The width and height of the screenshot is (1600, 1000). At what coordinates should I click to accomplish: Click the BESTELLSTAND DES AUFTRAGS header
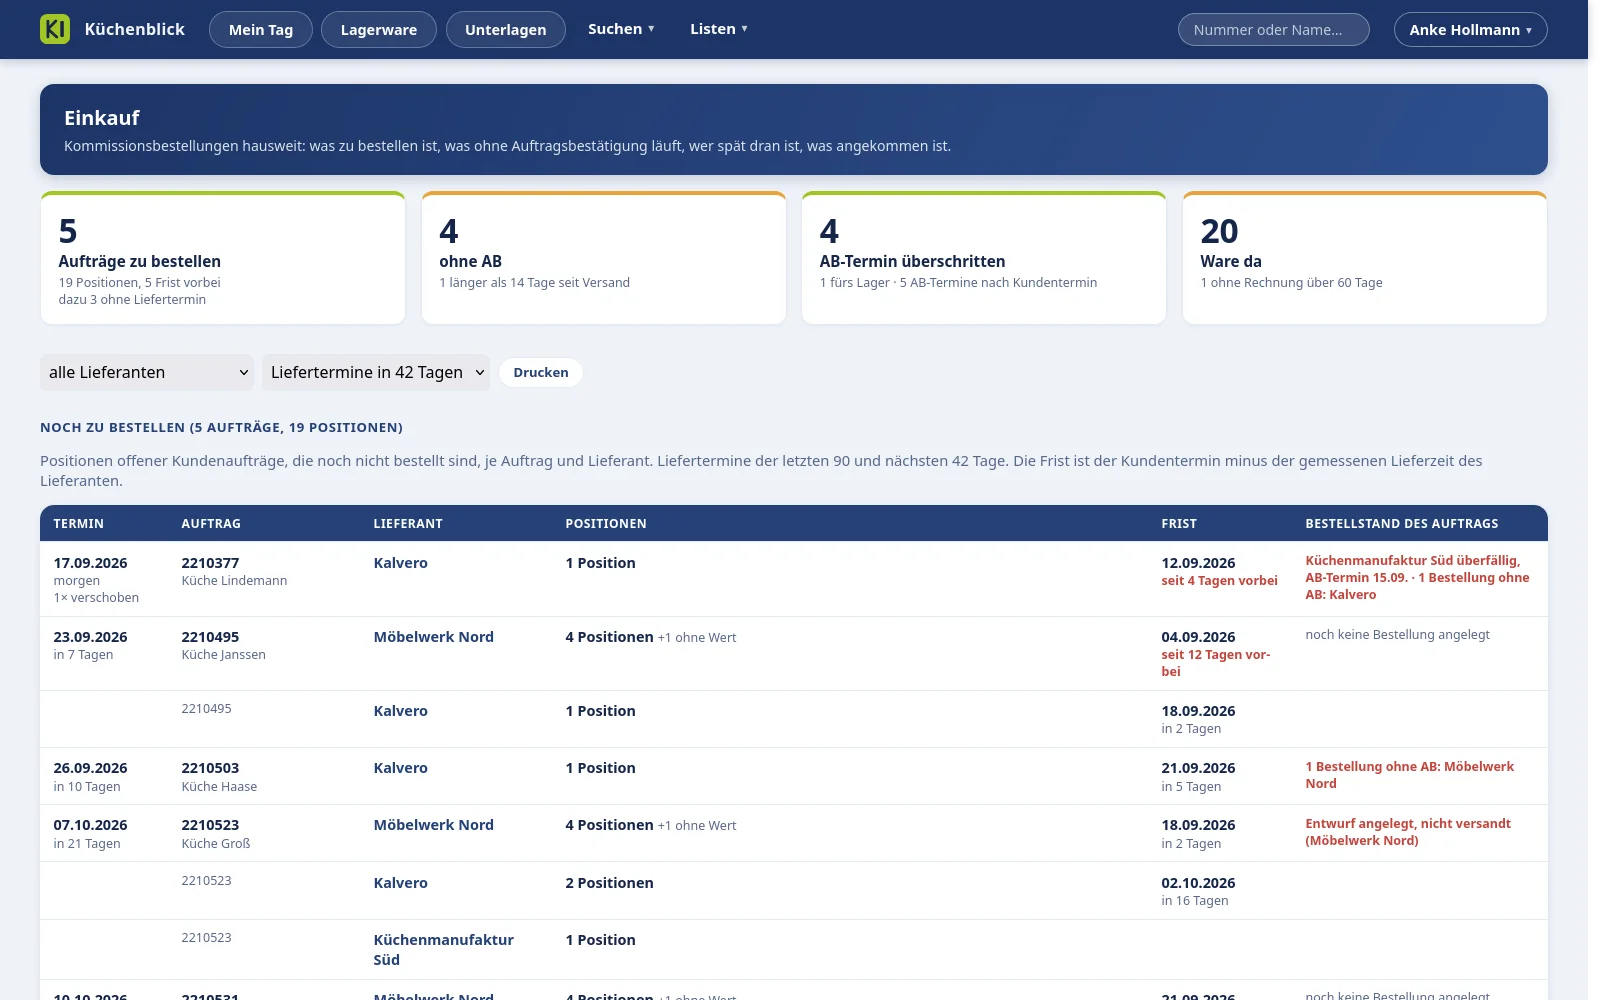click(1401, 523)
